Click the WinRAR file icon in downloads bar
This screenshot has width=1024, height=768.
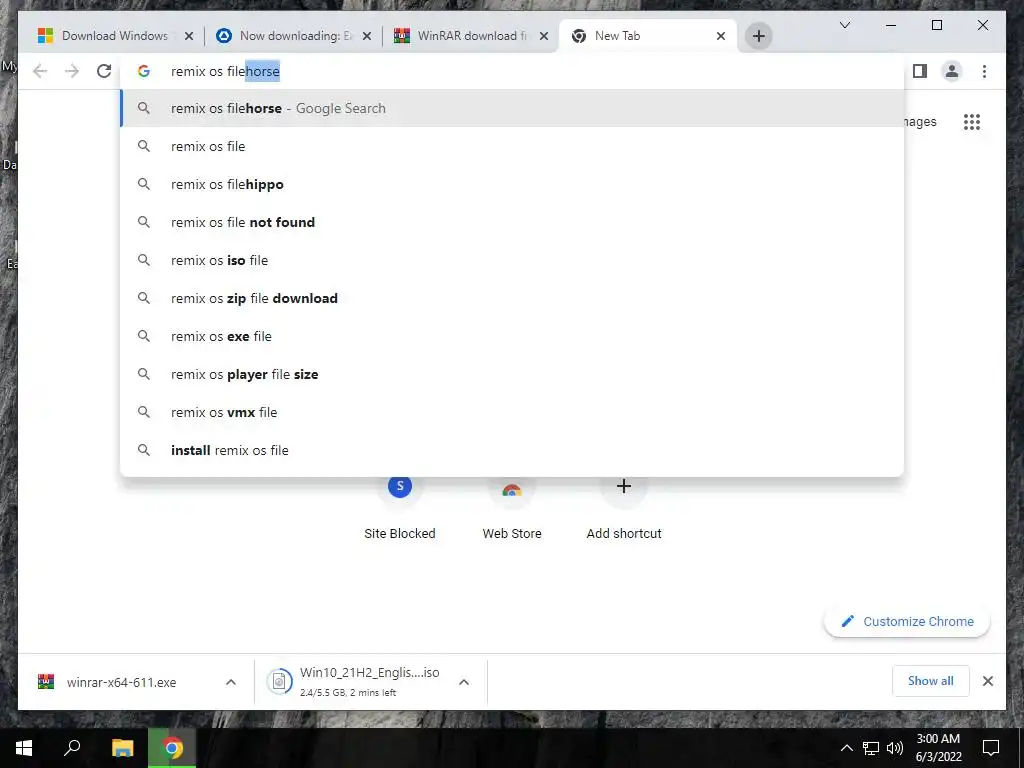pyautogui.click(x=46, y=682)
